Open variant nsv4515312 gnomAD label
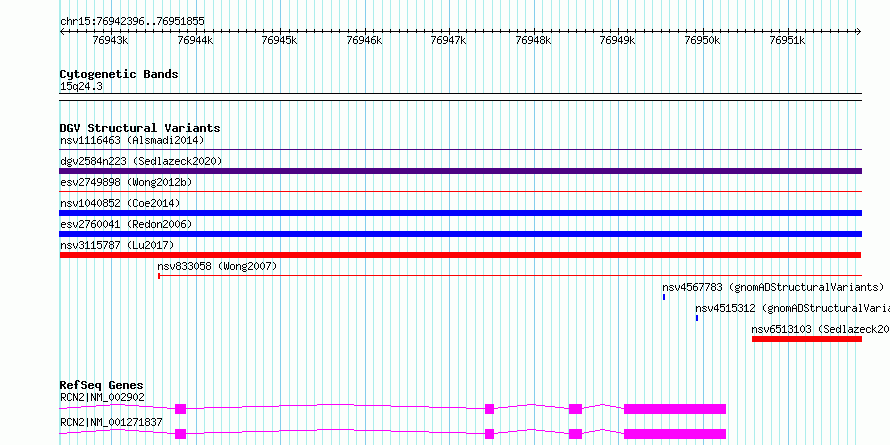Image resolution: width=890 pixels, height=445 pixels. pos(792,308)
